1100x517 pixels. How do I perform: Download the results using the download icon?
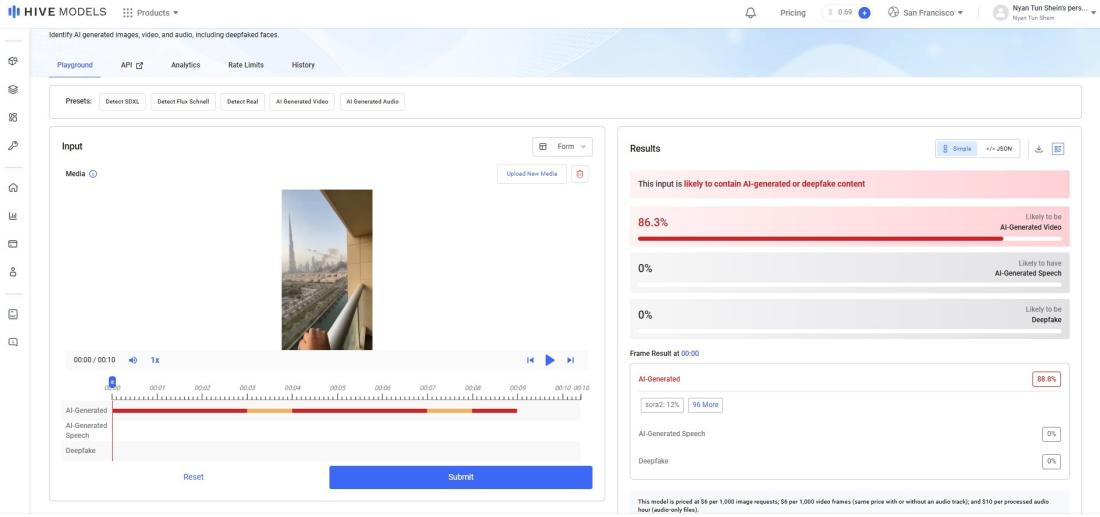click(1038, 149)
